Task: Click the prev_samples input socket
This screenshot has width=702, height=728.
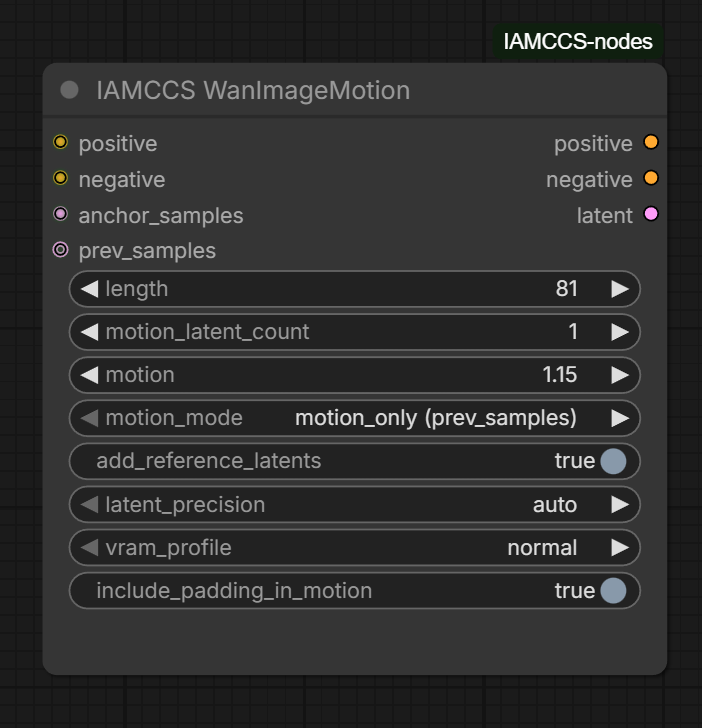Action: [60, 250]
